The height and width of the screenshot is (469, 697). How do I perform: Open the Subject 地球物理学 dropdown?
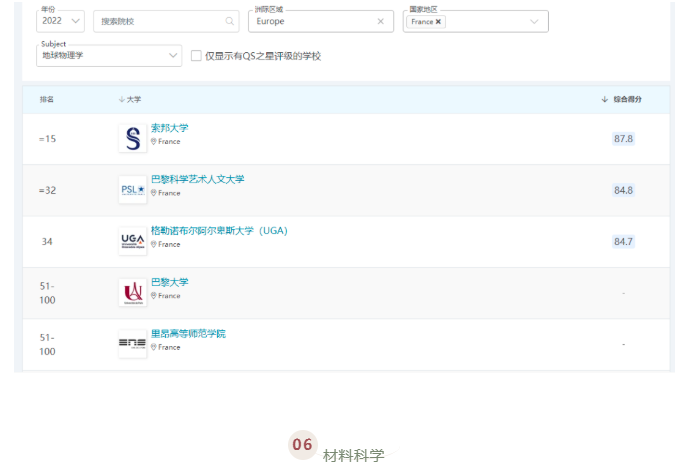coord(109,56)
